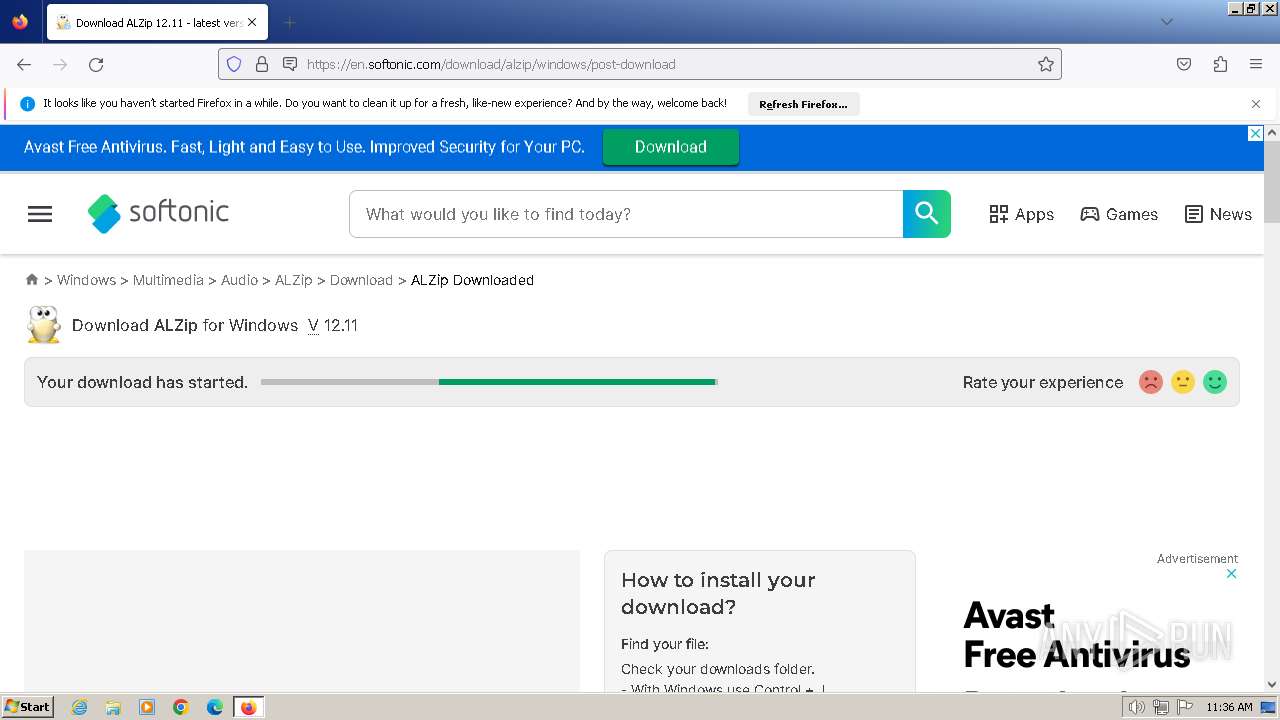This screenshot has height=720, width=1280.
Task: Click the volume speaker tray icon
Action: point(1136,707)
